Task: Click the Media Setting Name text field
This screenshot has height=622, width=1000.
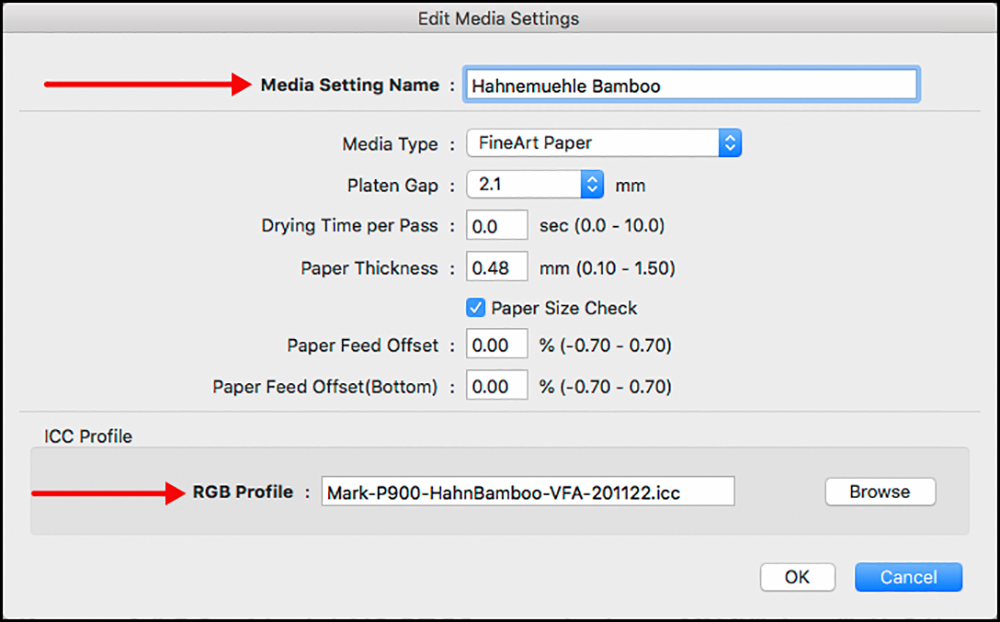Action: click(x=691, y=85)
